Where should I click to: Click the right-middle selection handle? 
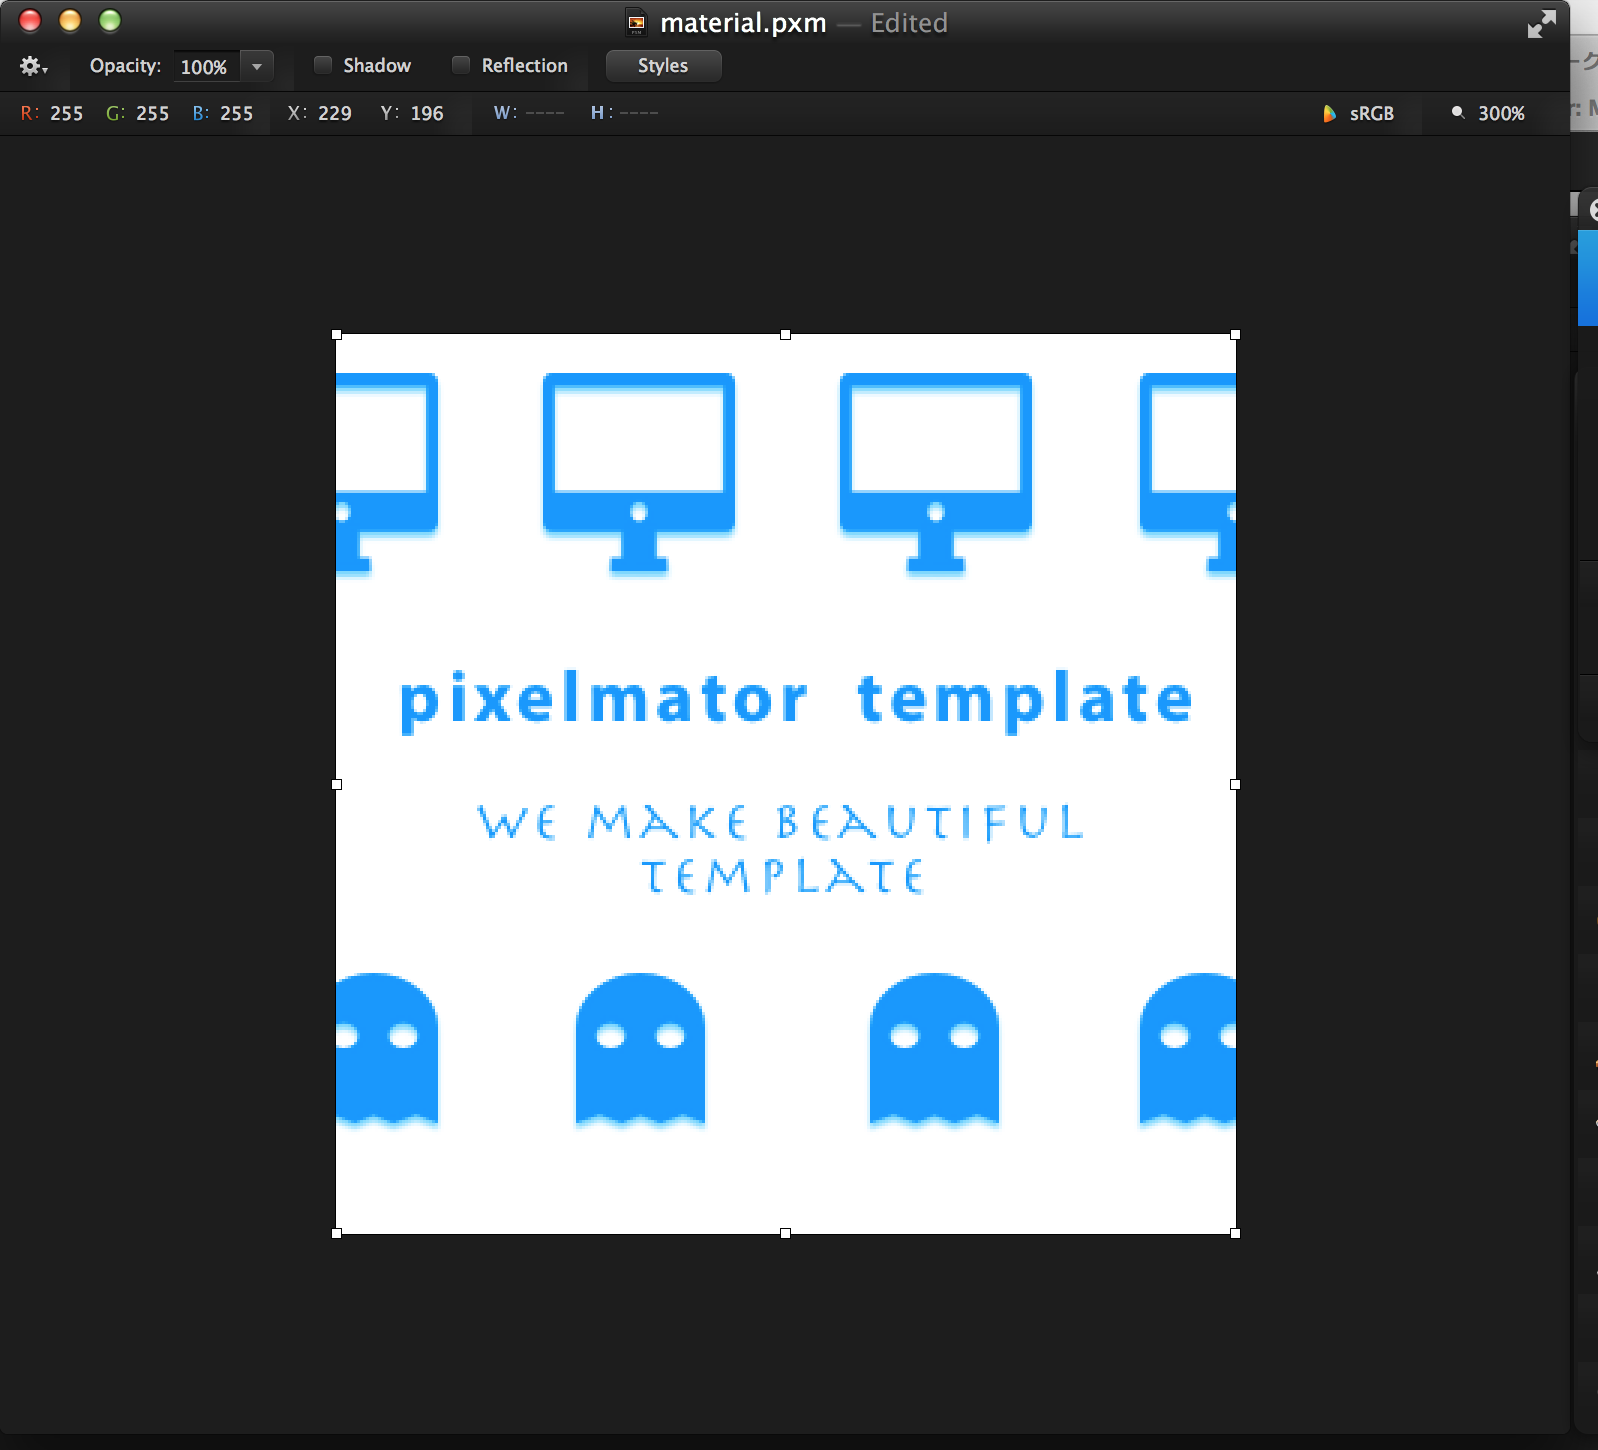(x=1235, y=784)
